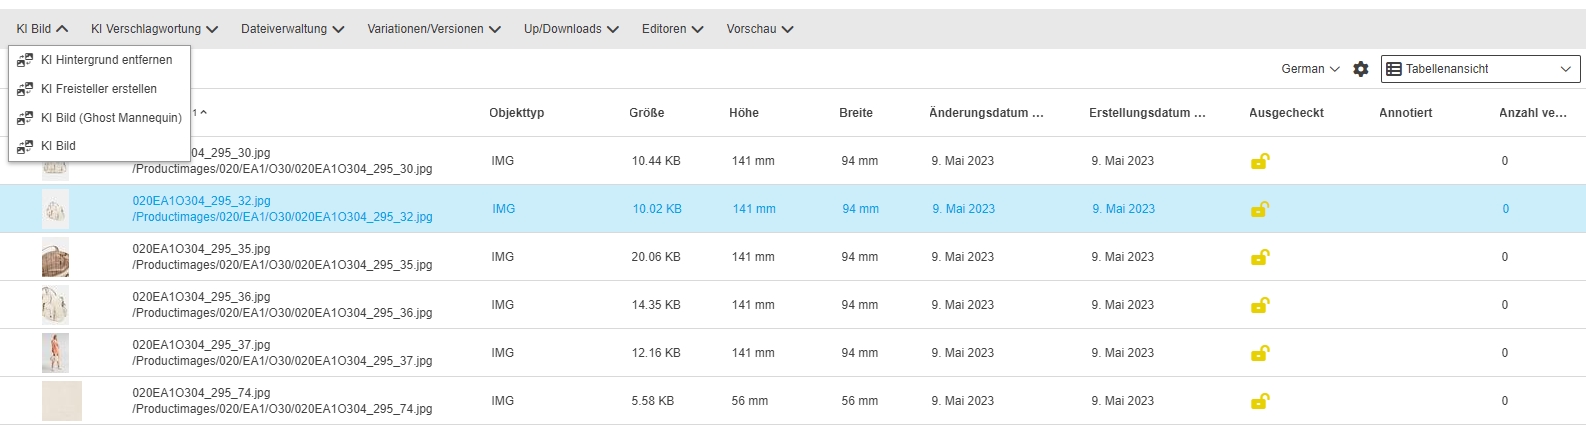Image resolution: width=1586 pixels, height=436 pixels.
Task: Click thumbnail of 020EA1O304_295_74.jpg
Action: 62,401
